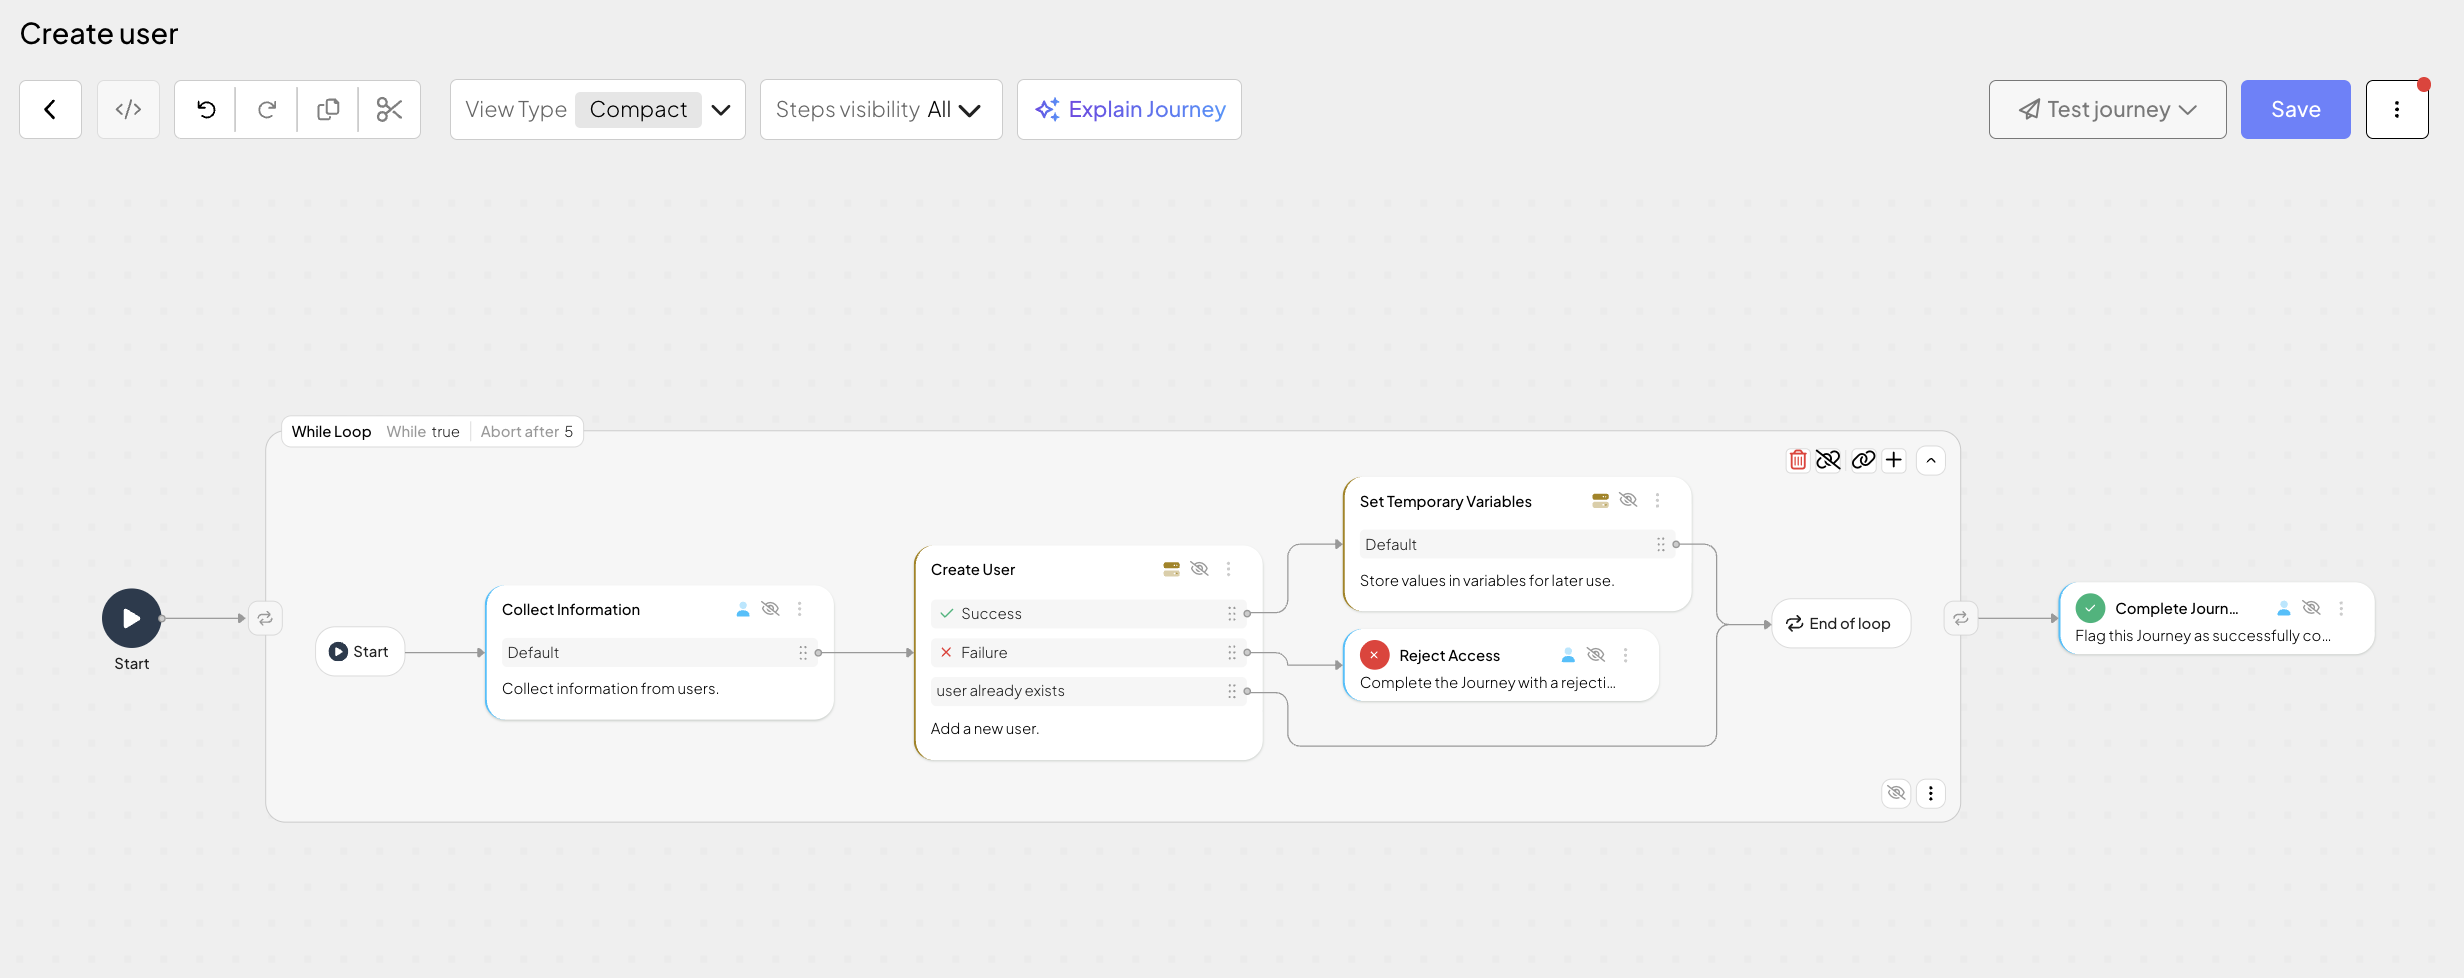Screen dimensions: 2464x978
Task: Click the undo icon
Action: [x=206, y=109]
